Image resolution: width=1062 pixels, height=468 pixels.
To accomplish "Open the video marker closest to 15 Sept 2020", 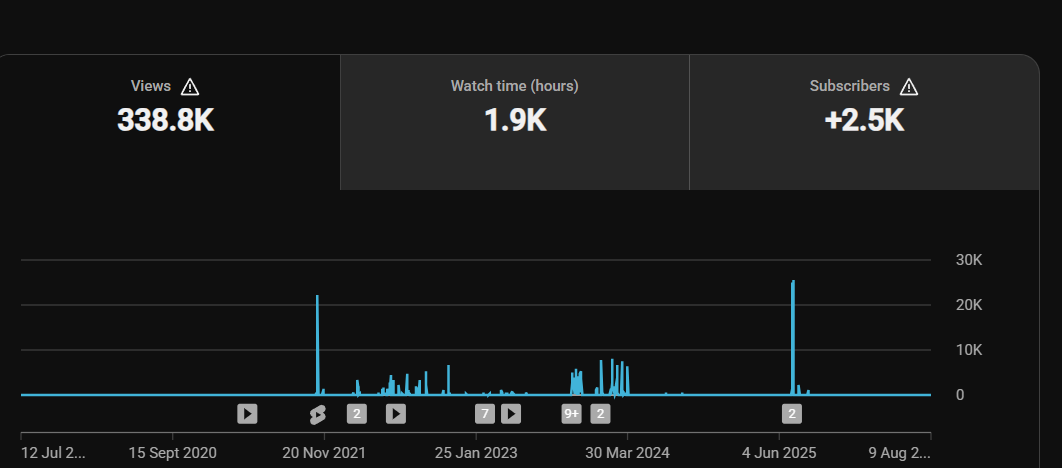I will coord(247,413).
